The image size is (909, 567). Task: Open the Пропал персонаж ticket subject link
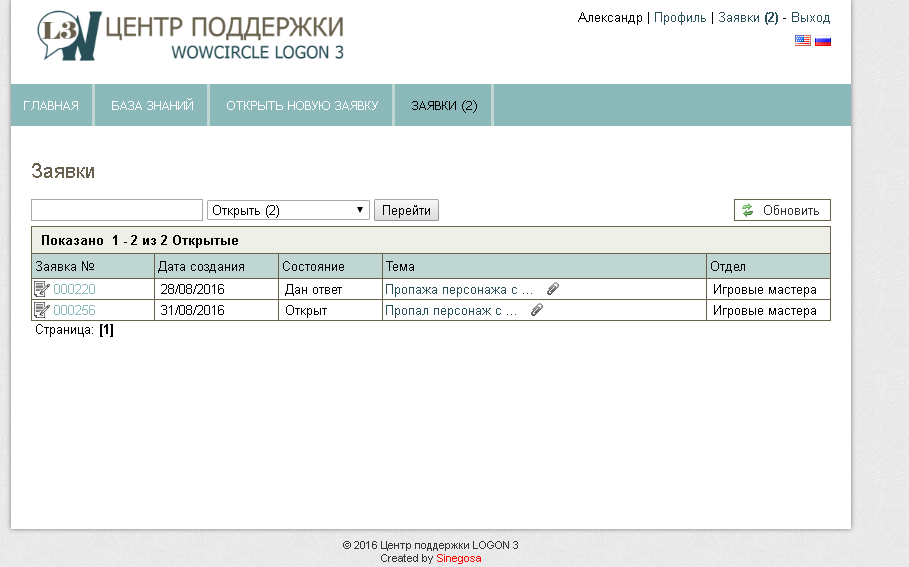click(x=451, y=310)
